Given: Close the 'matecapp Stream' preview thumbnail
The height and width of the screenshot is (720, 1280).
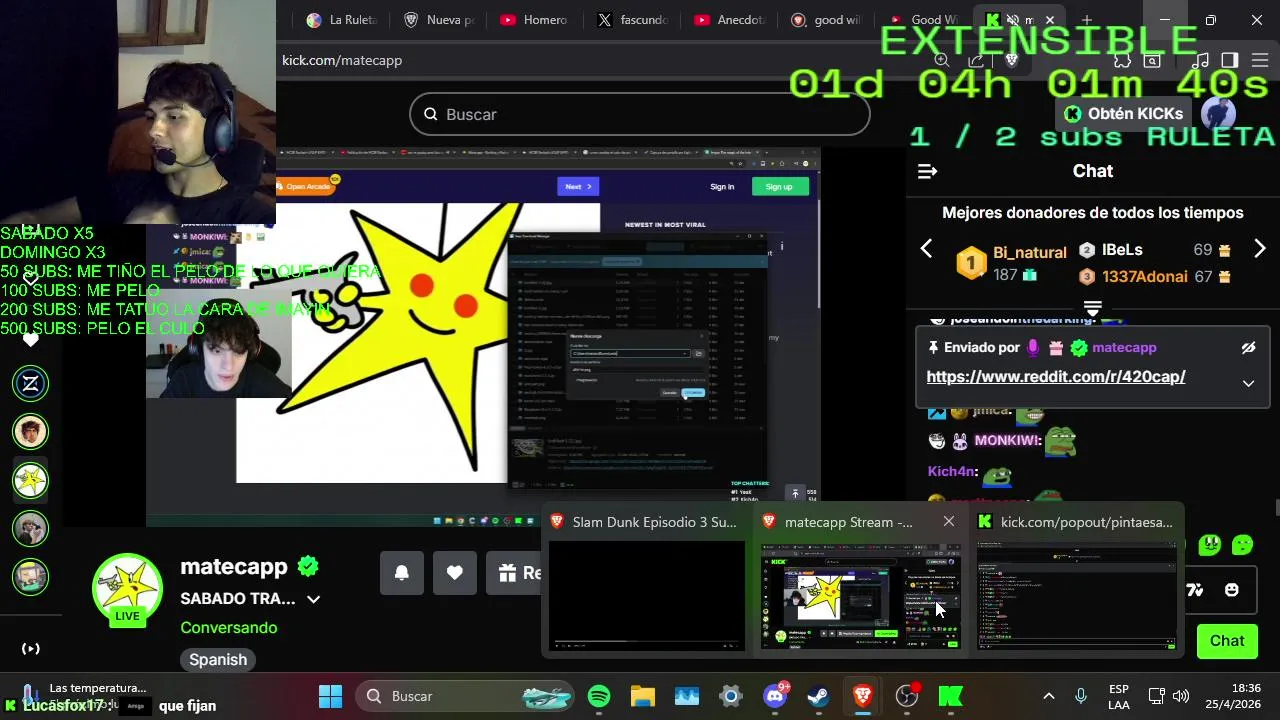Looking at the screenshot, I should 948,521.
